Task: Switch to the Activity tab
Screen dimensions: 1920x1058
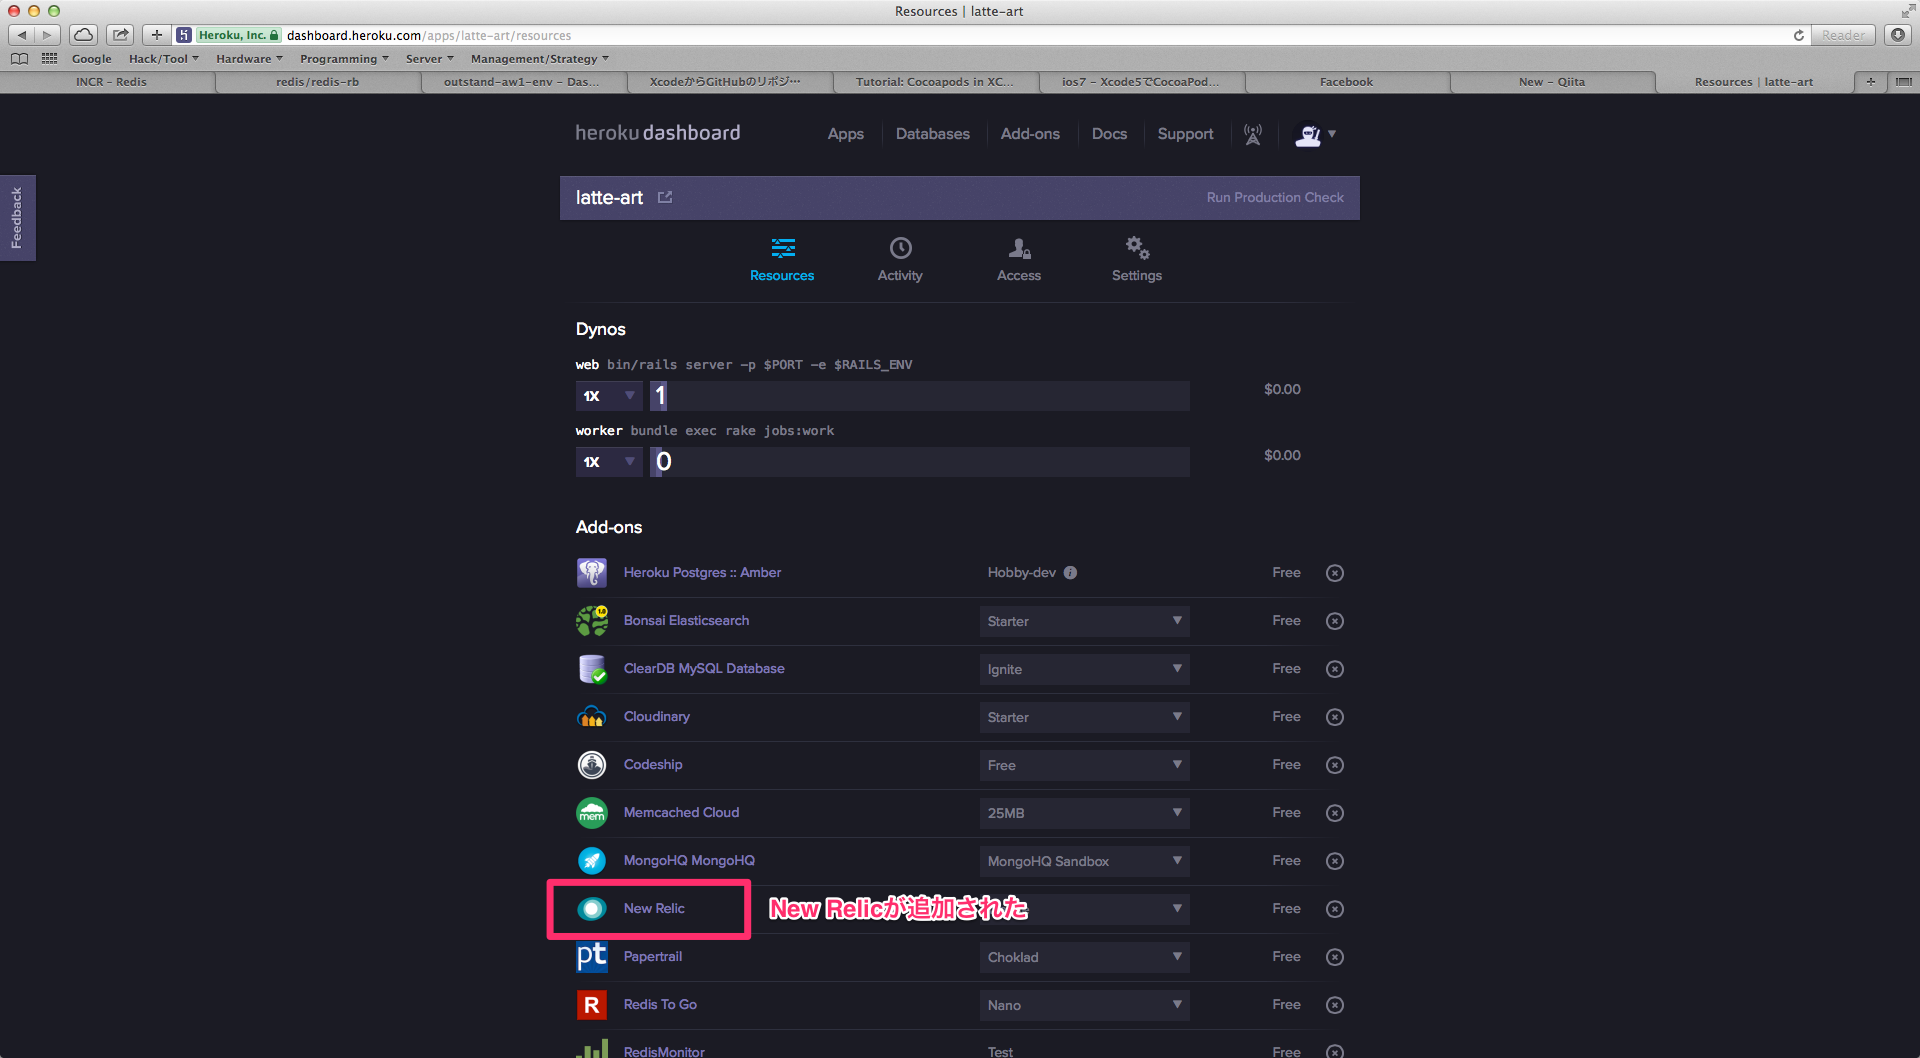Action: click(900, 260)
